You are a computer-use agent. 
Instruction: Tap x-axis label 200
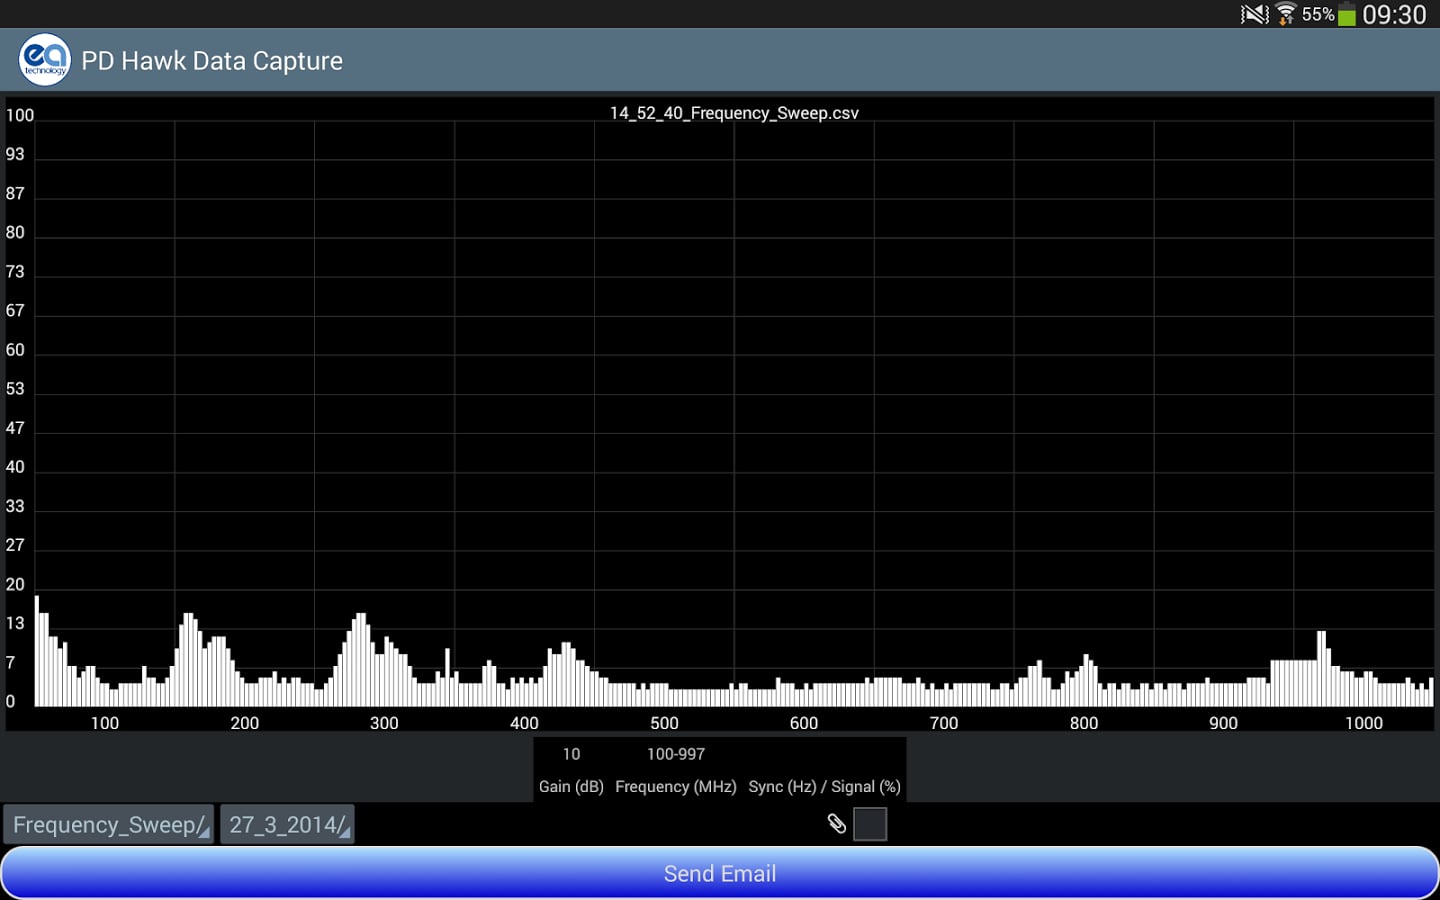point(245,723)
